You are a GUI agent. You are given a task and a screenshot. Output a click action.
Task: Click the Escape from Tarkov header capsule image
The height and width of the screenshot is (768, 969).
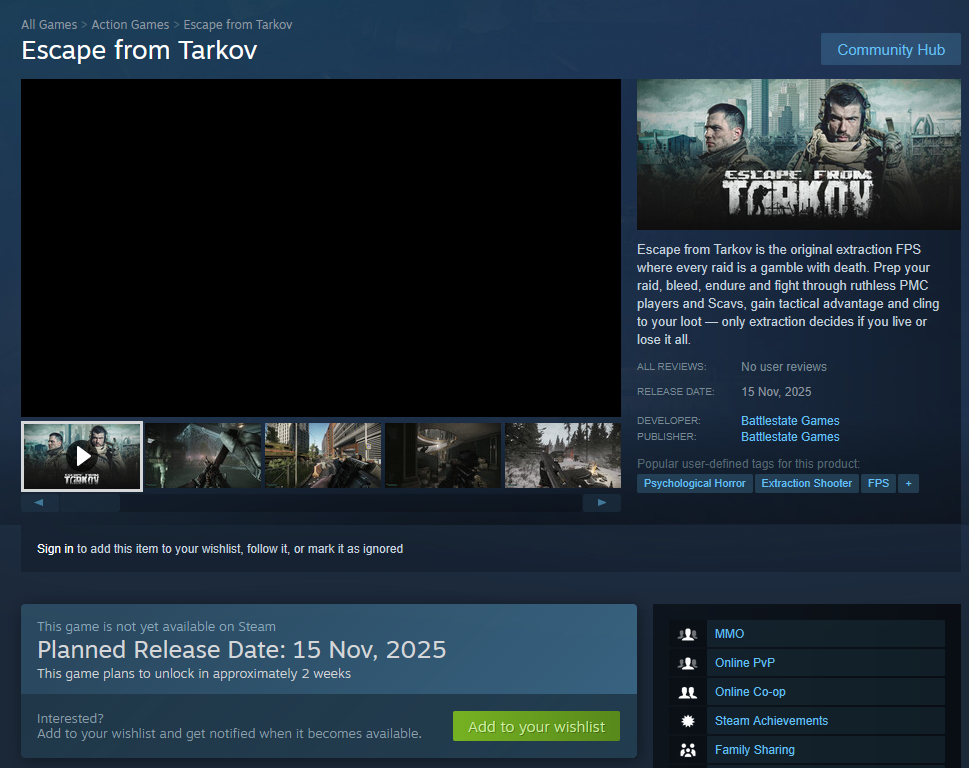point(798,154)
